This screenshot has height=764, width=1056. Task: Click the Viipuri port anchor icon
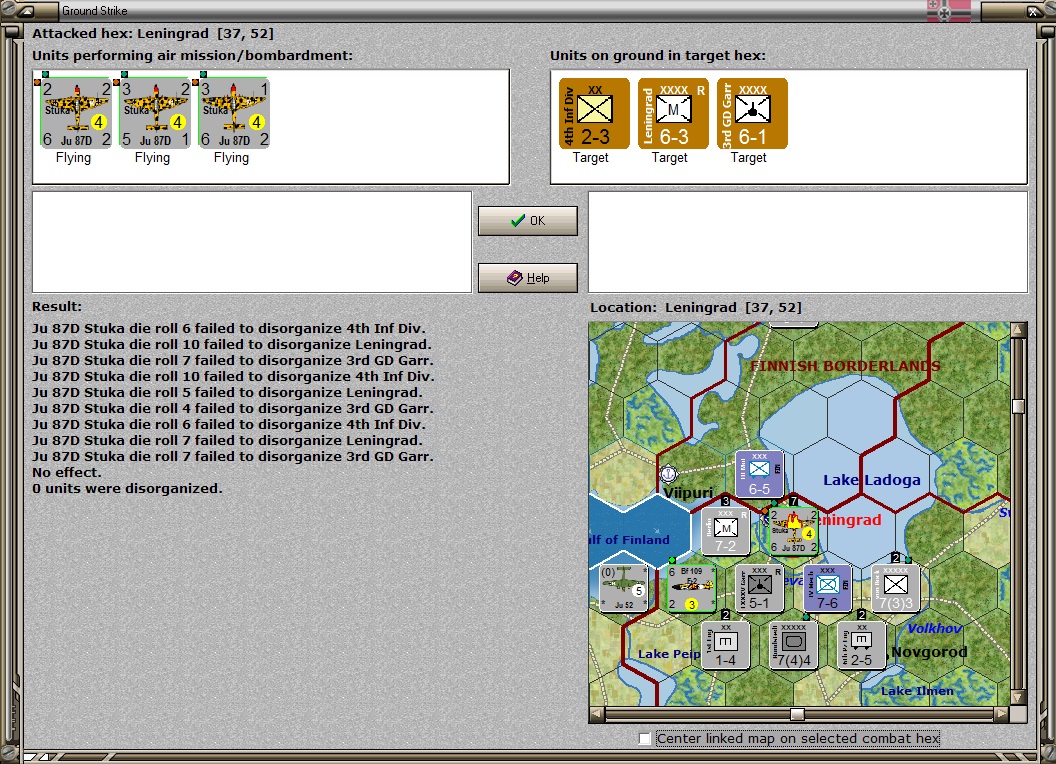coord(668,474)
